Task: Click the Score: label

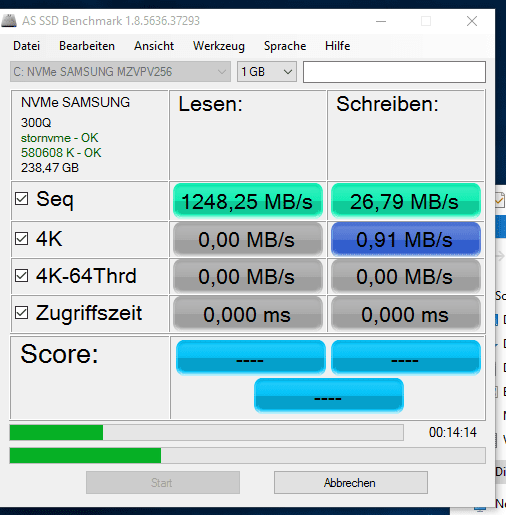Action: click(59, 354)
